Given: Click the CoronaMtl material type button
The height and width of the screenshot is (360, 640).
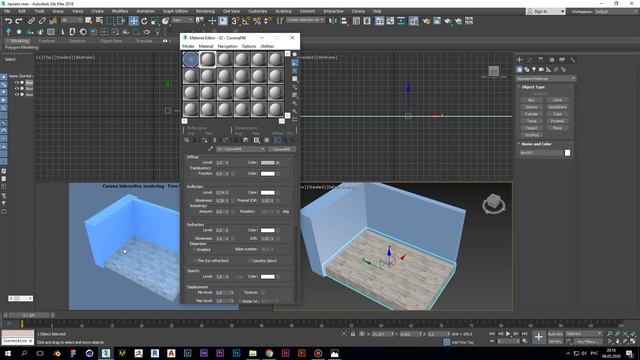Looking at the screenshot, I should pos(282,149).
